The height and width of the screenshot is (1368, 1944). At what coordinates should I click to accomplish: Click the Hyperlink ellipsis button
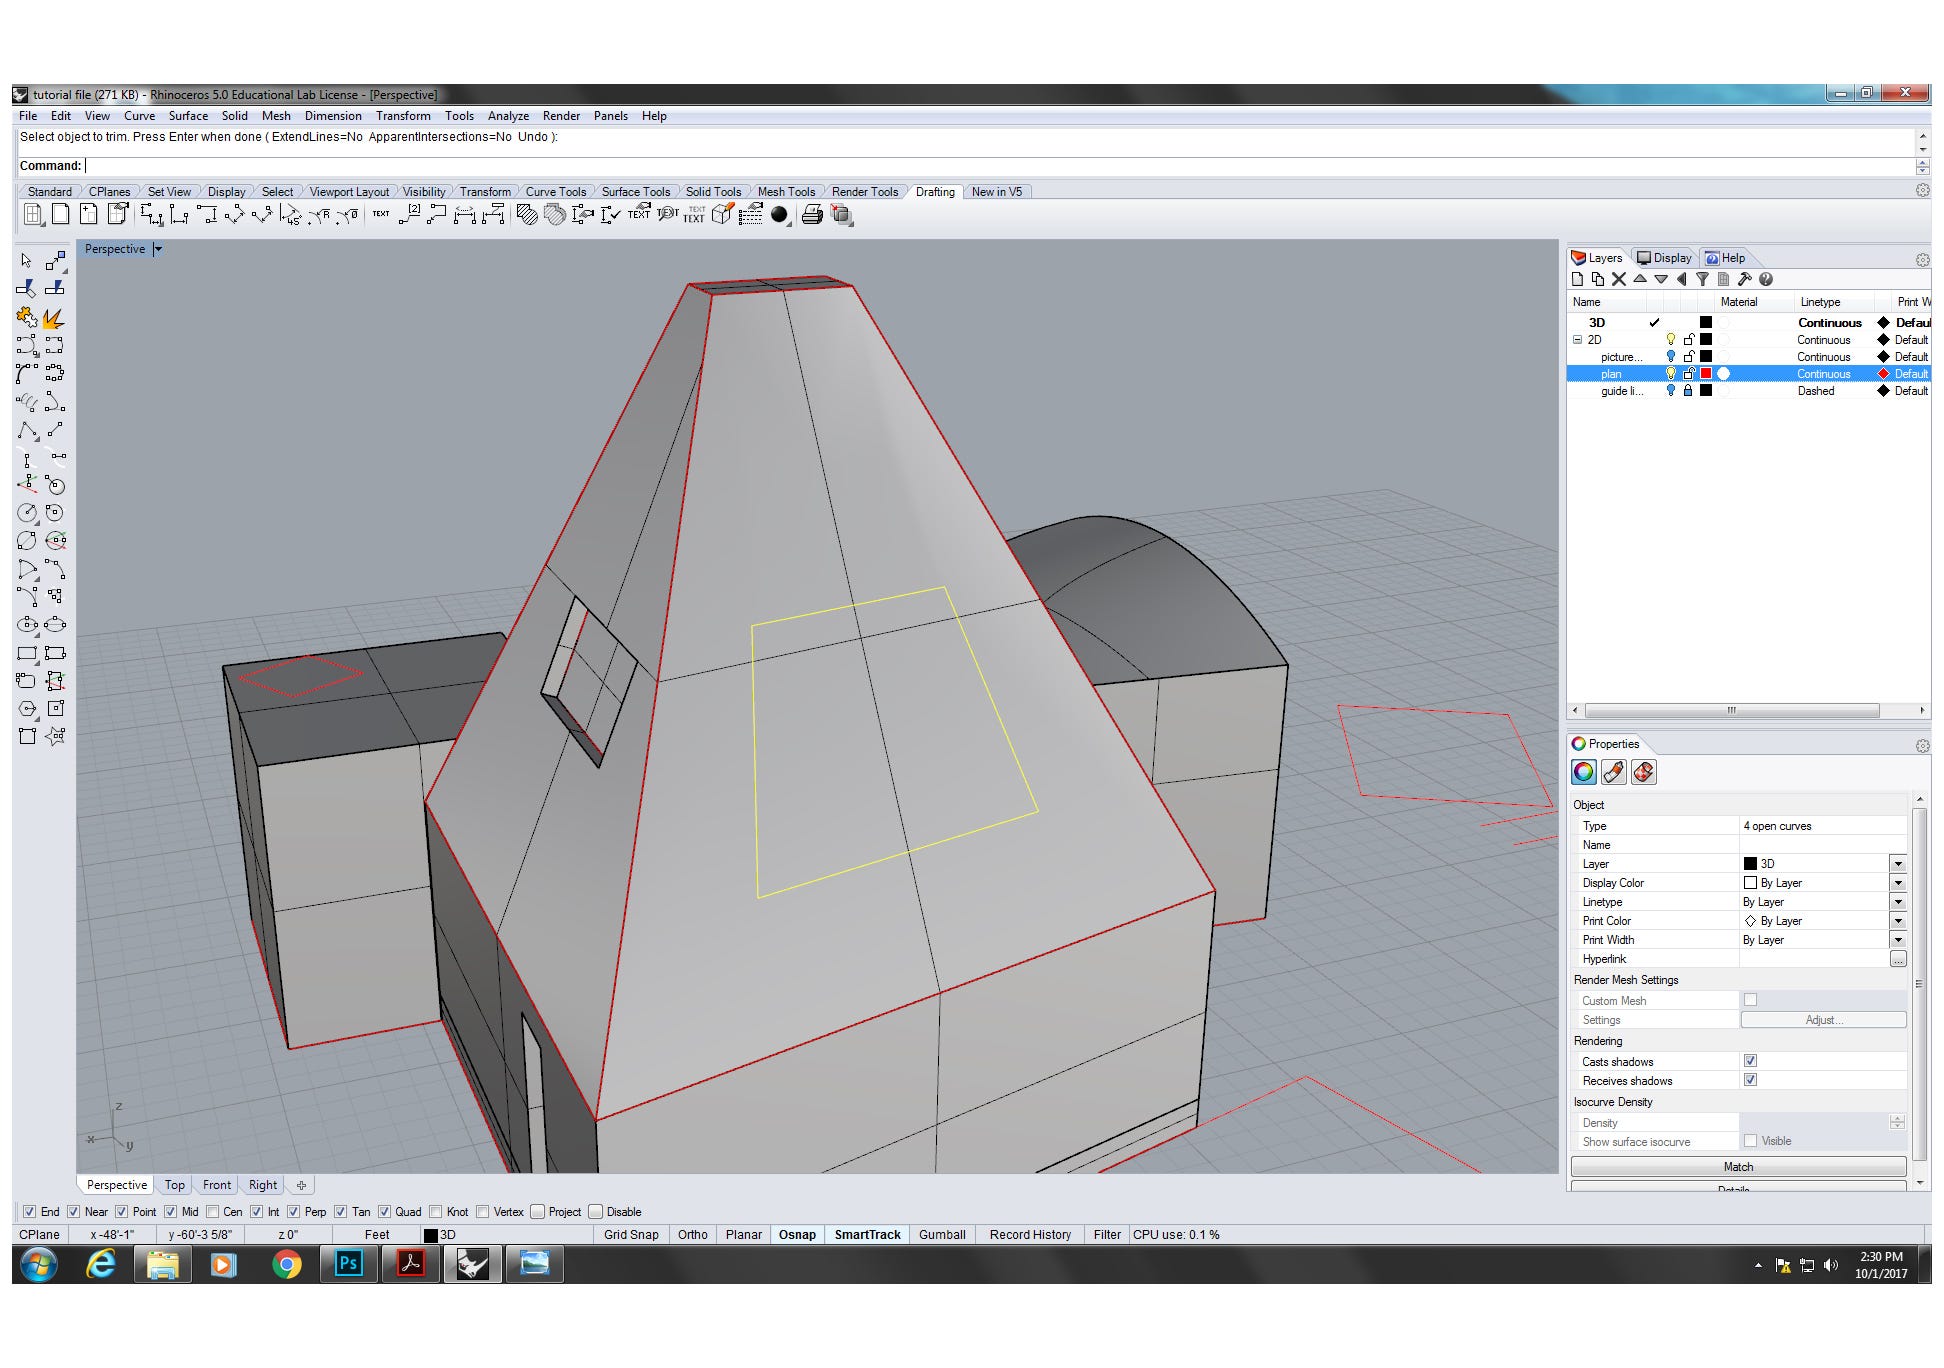point(1897,959)
